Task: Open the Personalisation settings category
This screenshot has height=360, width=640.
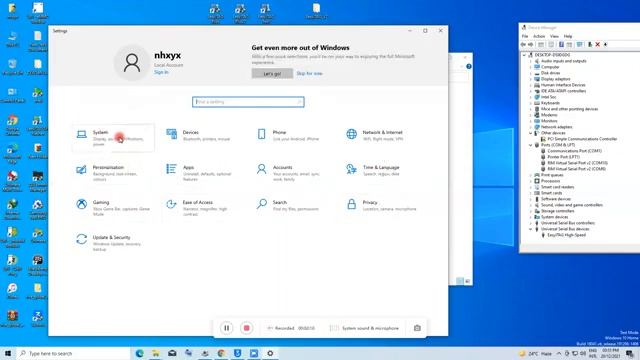Action: [x=113, y=173]
